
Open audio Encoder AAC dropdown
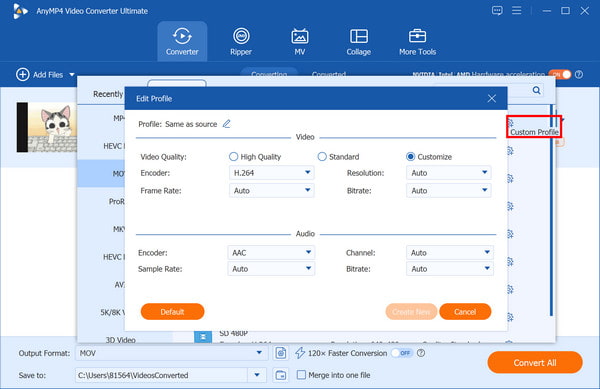click(x=271, y=252)
